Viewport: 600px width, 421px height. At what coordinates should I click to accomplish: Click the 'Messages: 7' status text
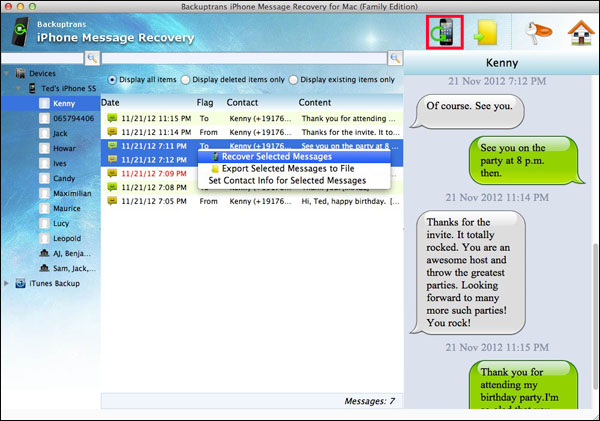tap(369, 401)
